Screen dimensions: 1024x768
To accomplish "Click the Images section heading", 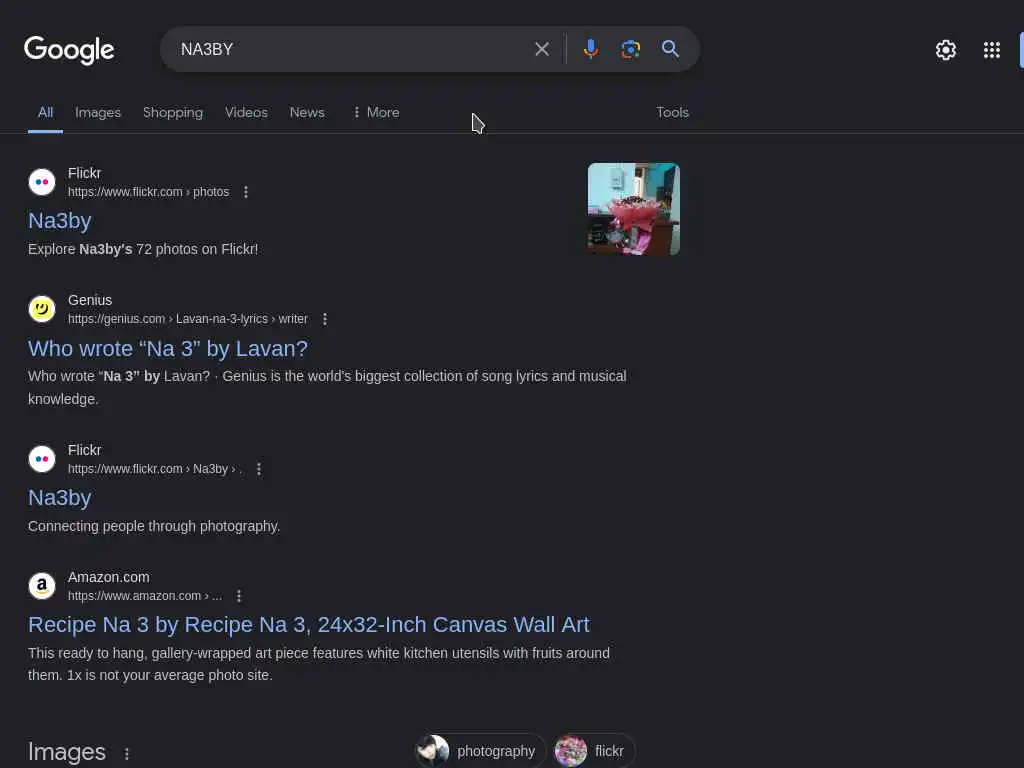I will coord(67,752).
